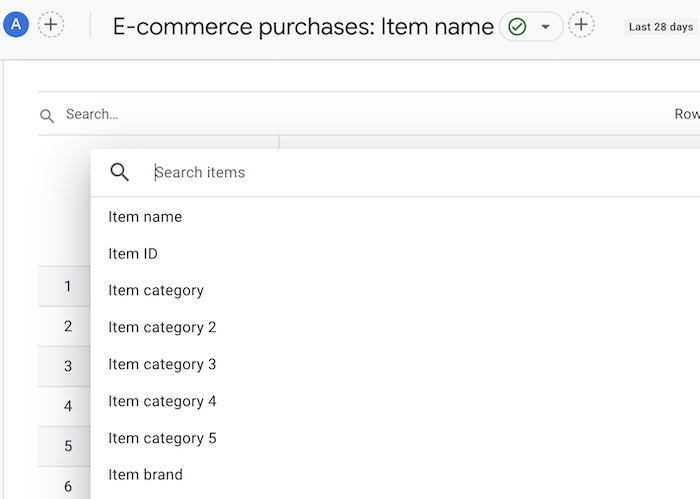Image resolution: width=700 pixels, height=499 pixels.
Task: Open the 'Last 28 days' date range selector
Action: point(661,27)
